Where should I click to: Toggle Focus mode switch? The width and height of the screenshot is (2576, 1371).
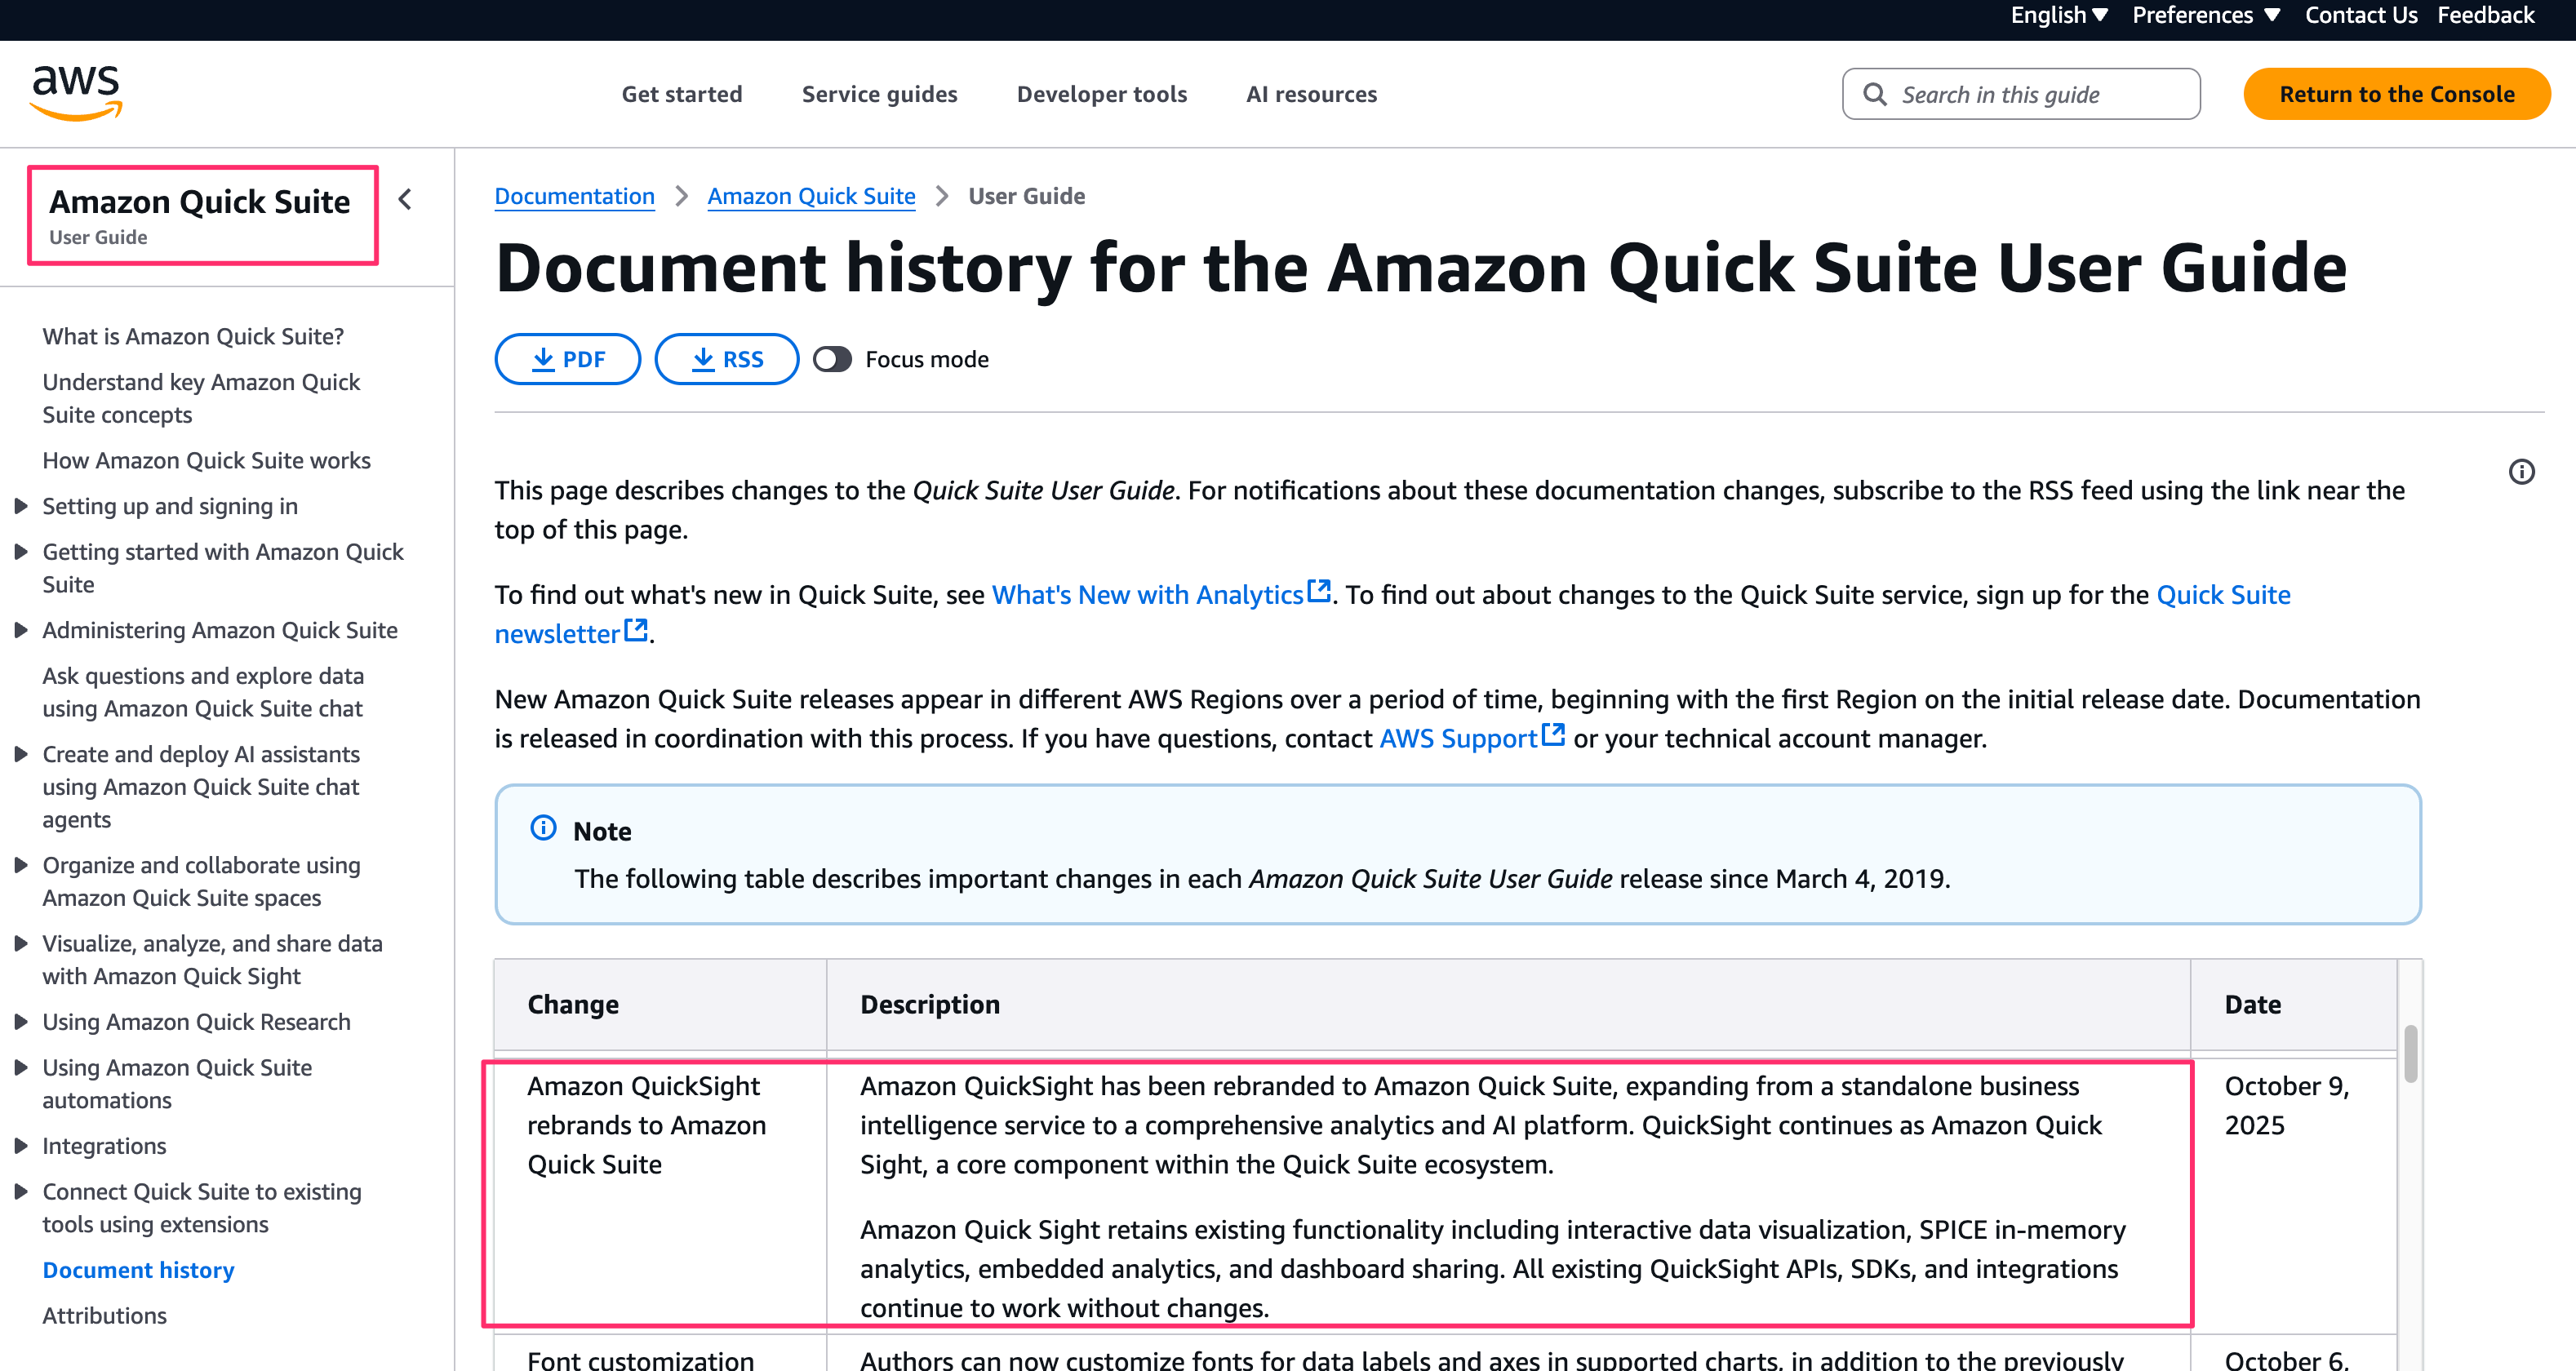pos(832,359)
